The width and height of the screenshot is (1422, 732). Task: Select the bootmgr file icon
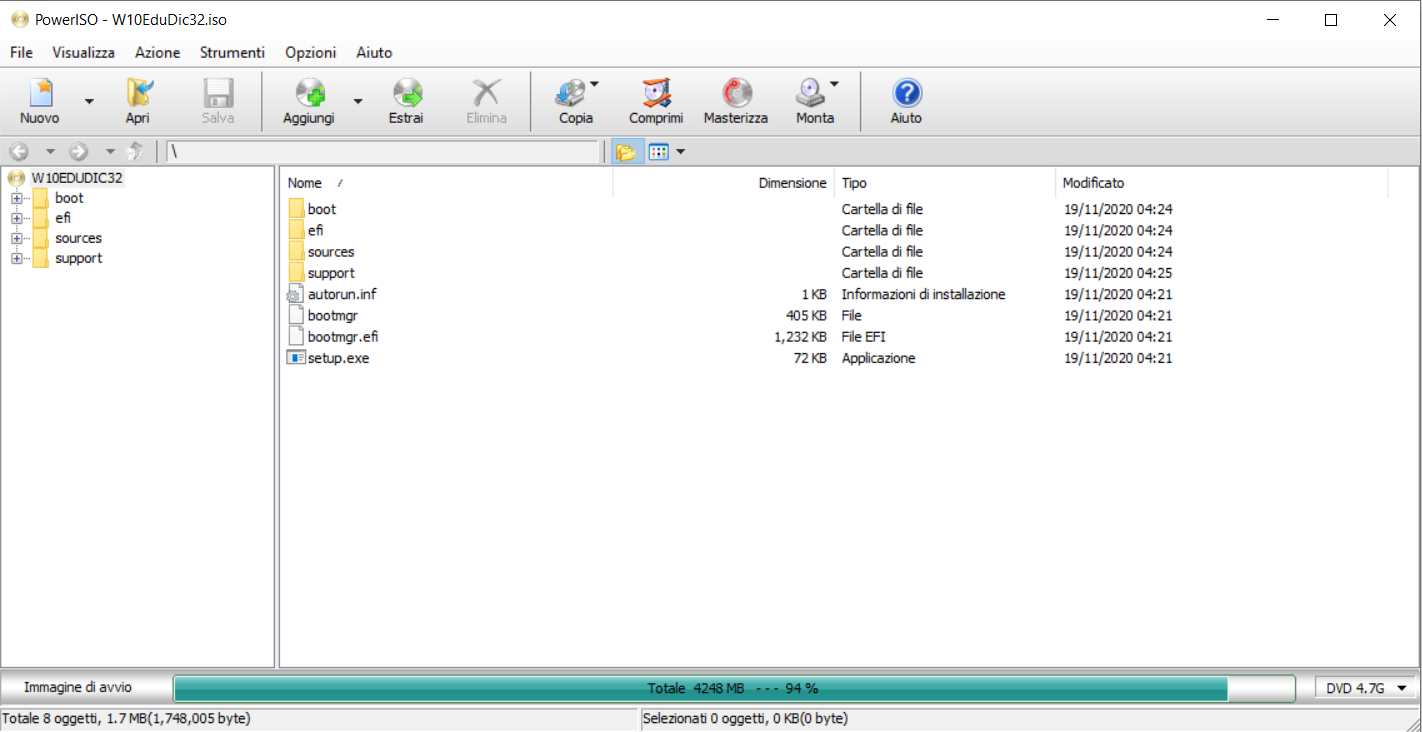pos(295,315)
